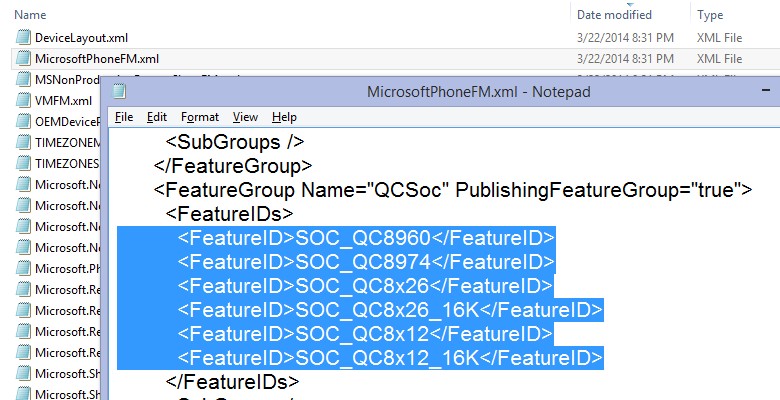Click the SOC_QC8960 FeatureID line

point(366,237)
